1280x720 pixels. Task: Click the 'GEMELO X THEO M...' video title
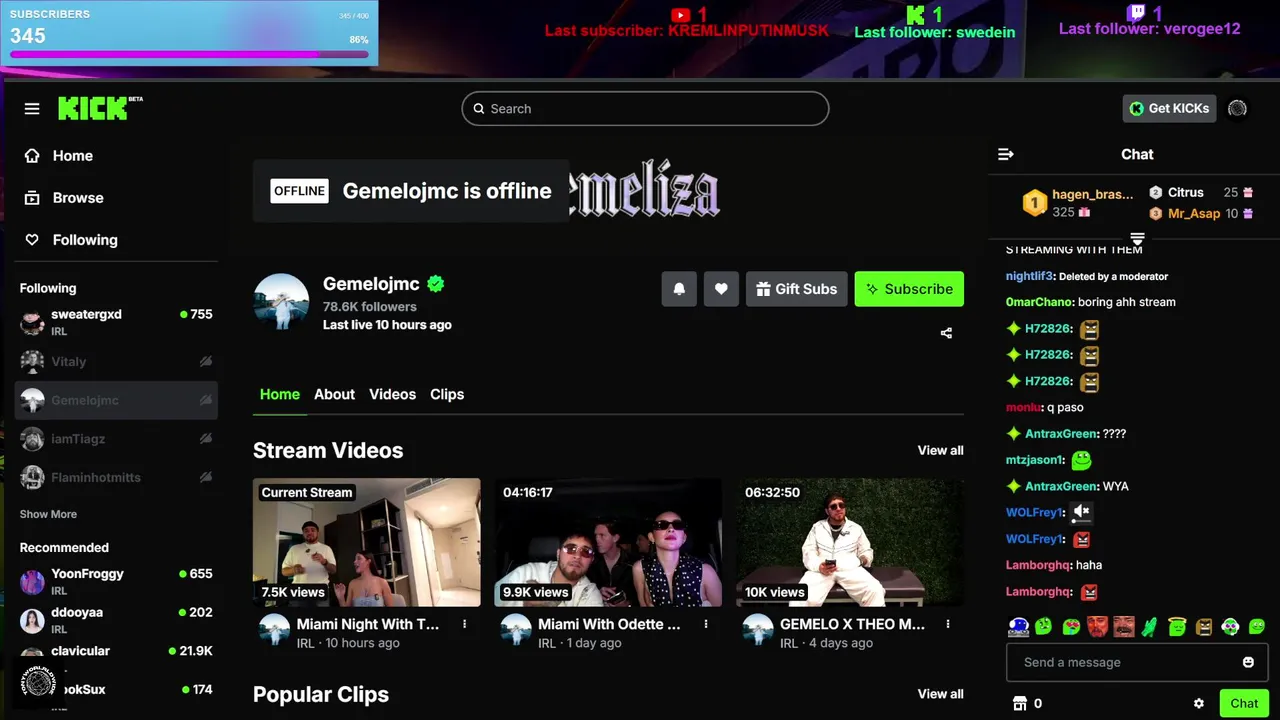[852, 624]
